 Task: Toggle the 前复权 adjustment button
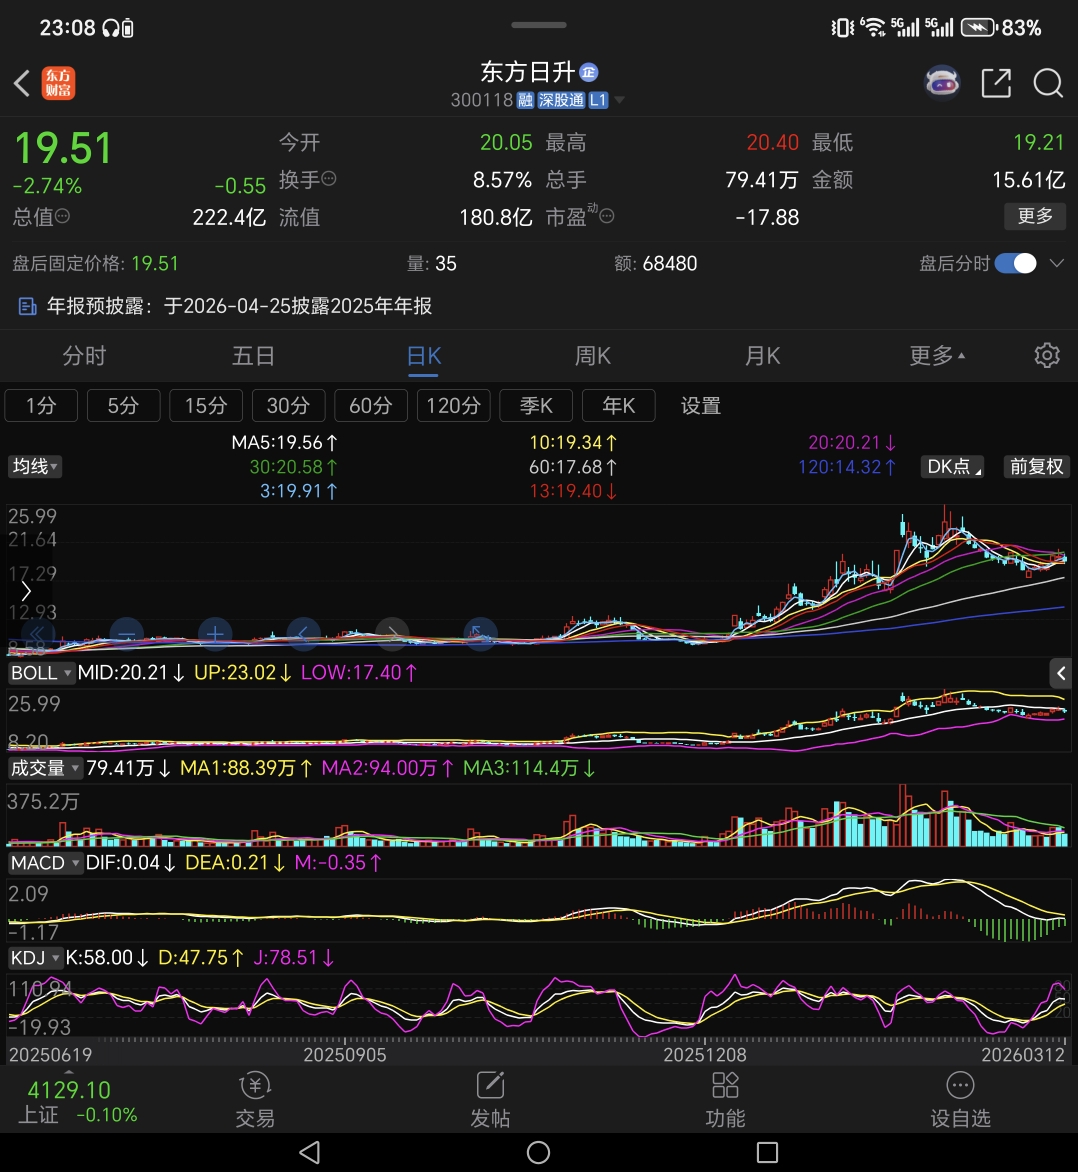pos(1036,466)
